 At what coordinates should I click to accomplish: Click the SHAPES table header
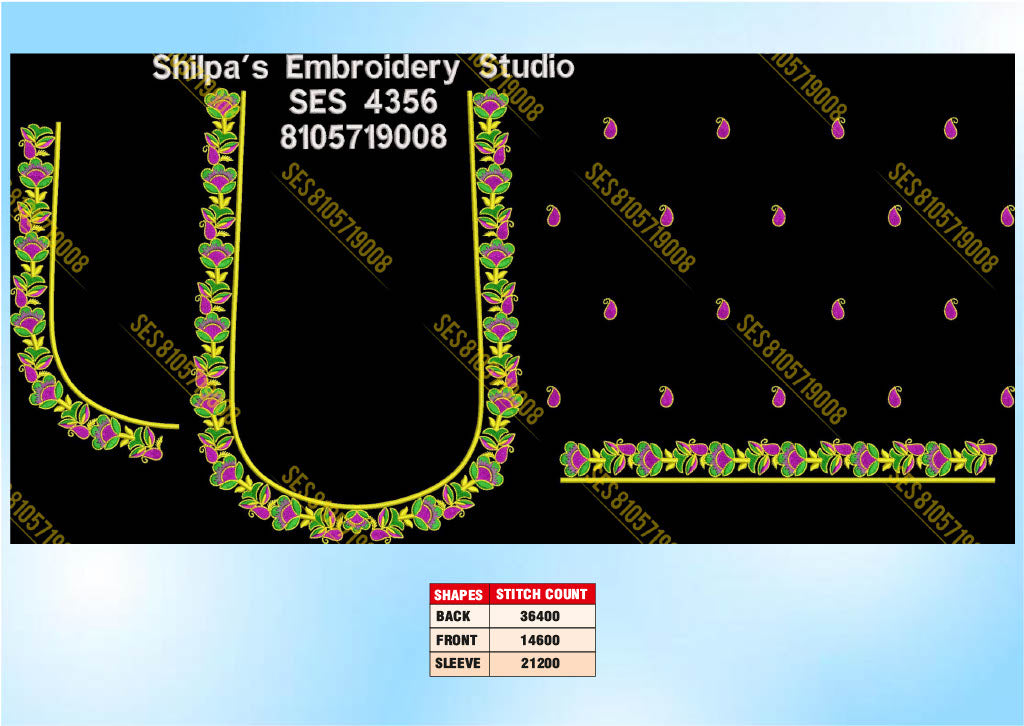pos(458,594)
